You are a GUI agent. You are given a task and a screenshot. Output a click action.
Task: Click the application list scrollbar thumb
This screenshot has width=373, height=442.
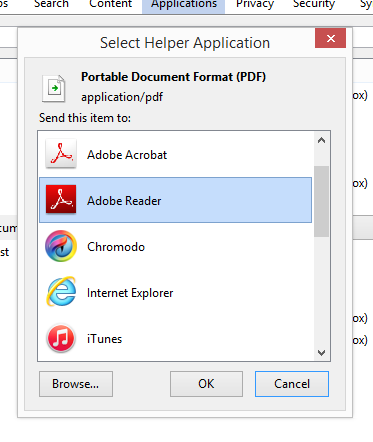[321, 201]
